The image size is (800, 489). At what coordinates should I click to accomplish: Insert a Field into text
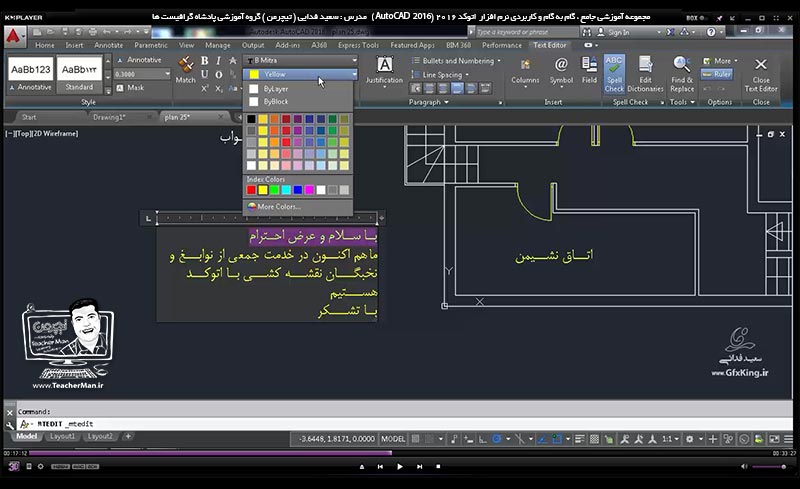point(589,70)
